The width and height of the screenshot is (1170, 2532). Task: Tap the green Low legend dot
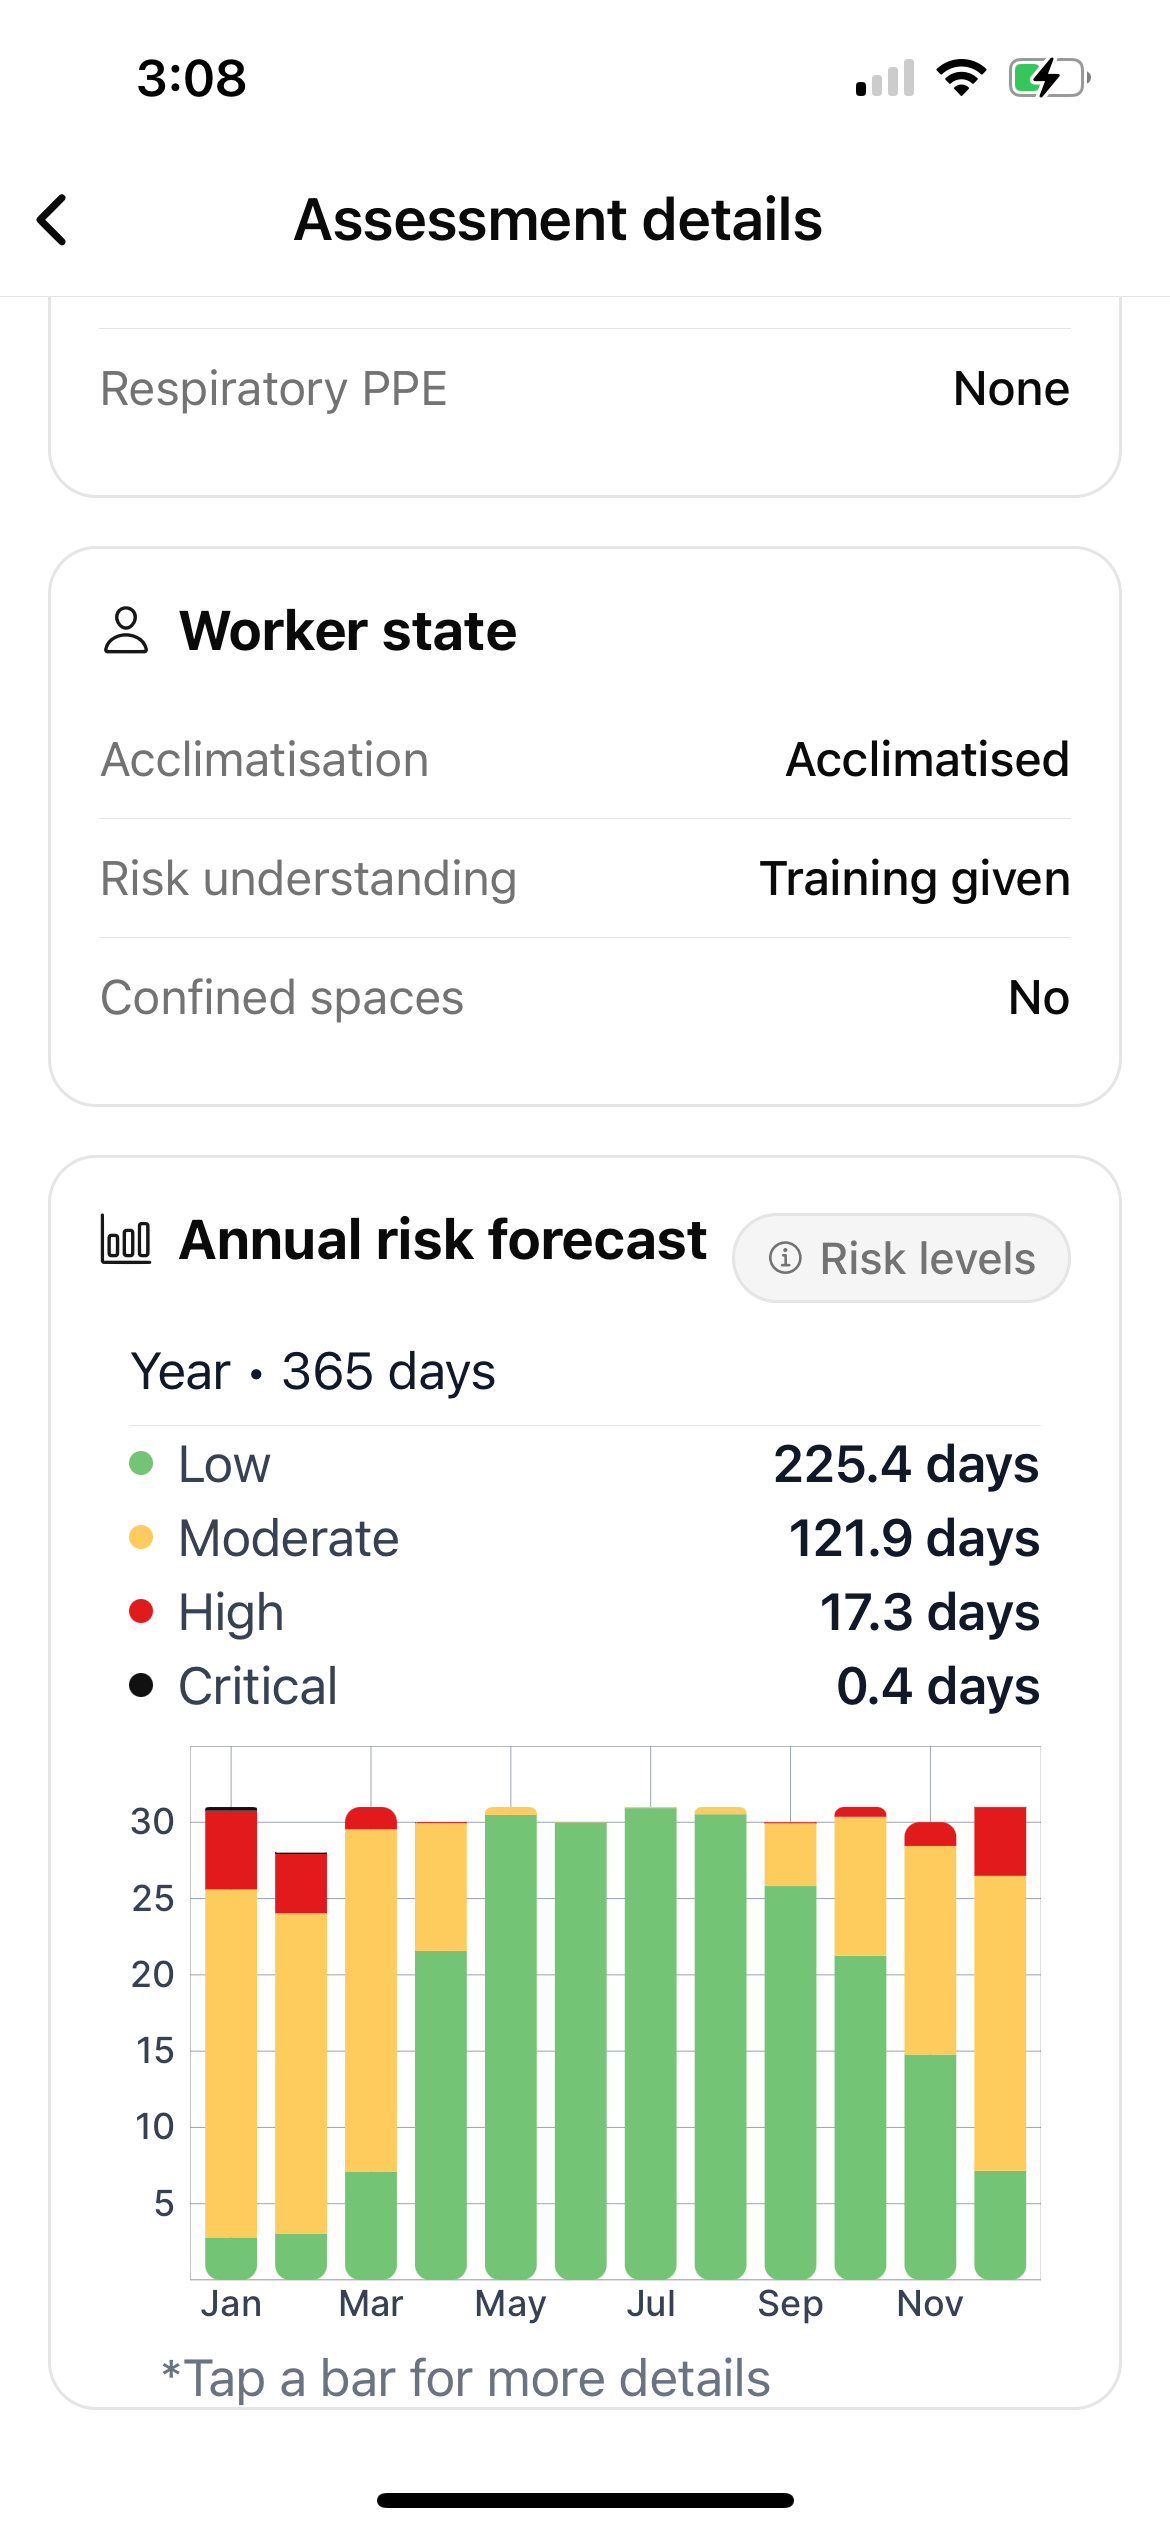pyautogui.click(x=141, y=1464)
